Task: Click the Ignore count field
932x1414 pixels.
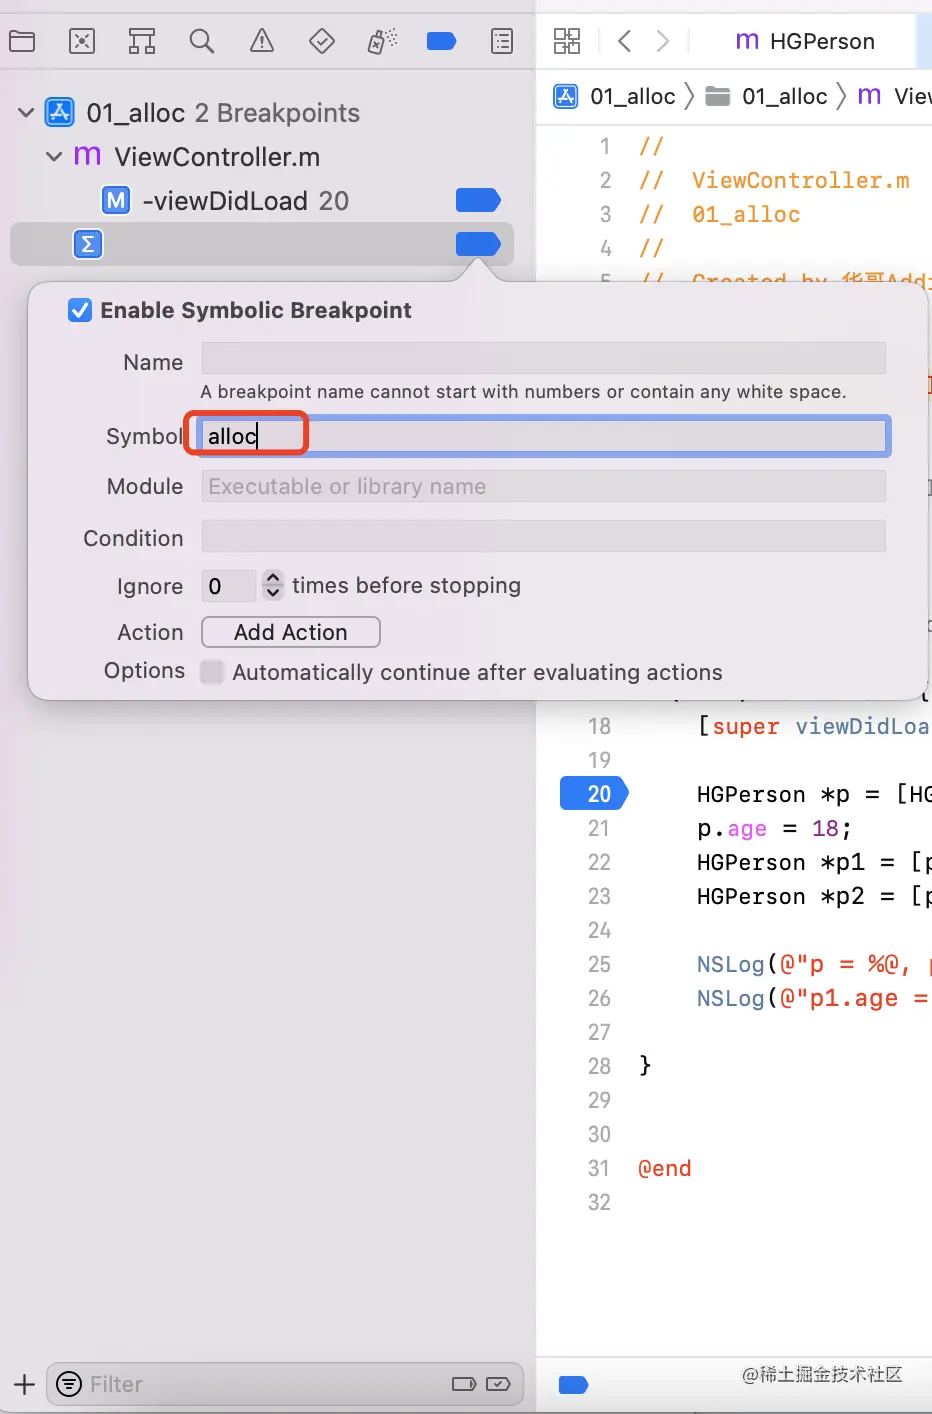Action: point(230,586)
